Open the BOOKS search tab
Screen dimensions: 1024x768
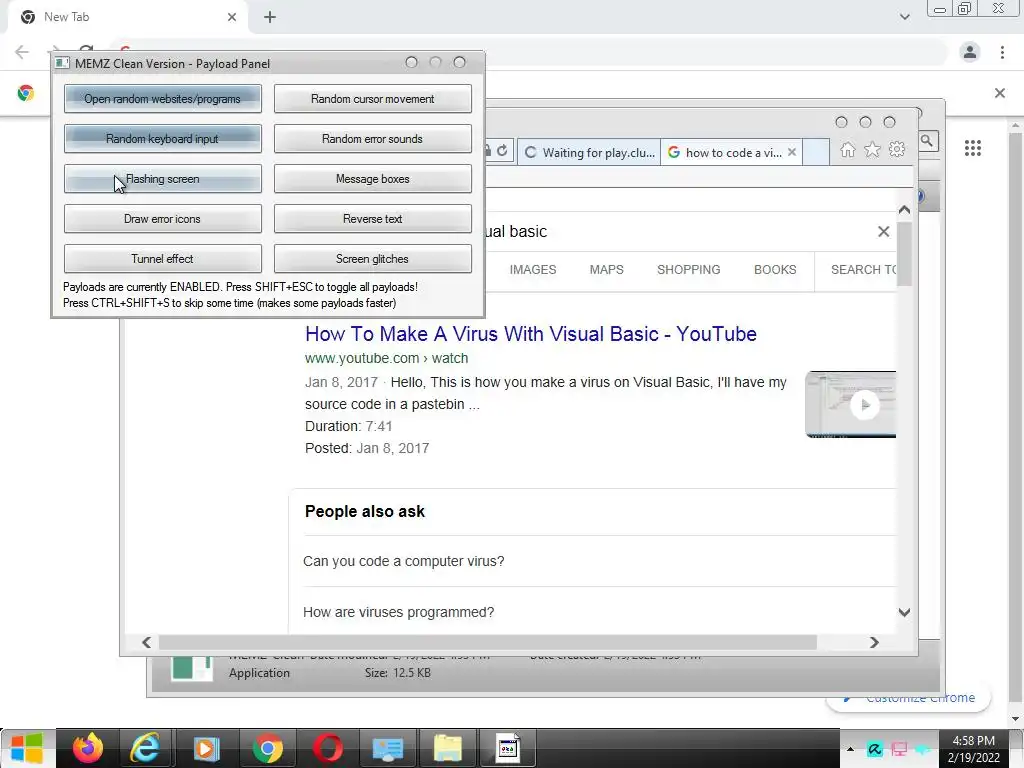click(775, 270)
